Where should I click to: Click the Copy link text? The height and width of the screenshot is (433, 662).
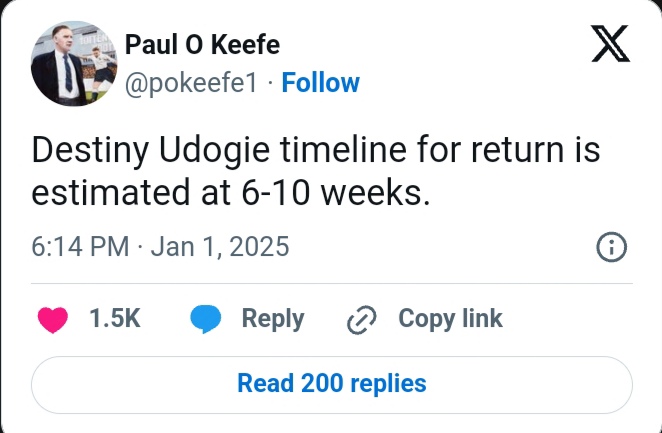[450, 319]
